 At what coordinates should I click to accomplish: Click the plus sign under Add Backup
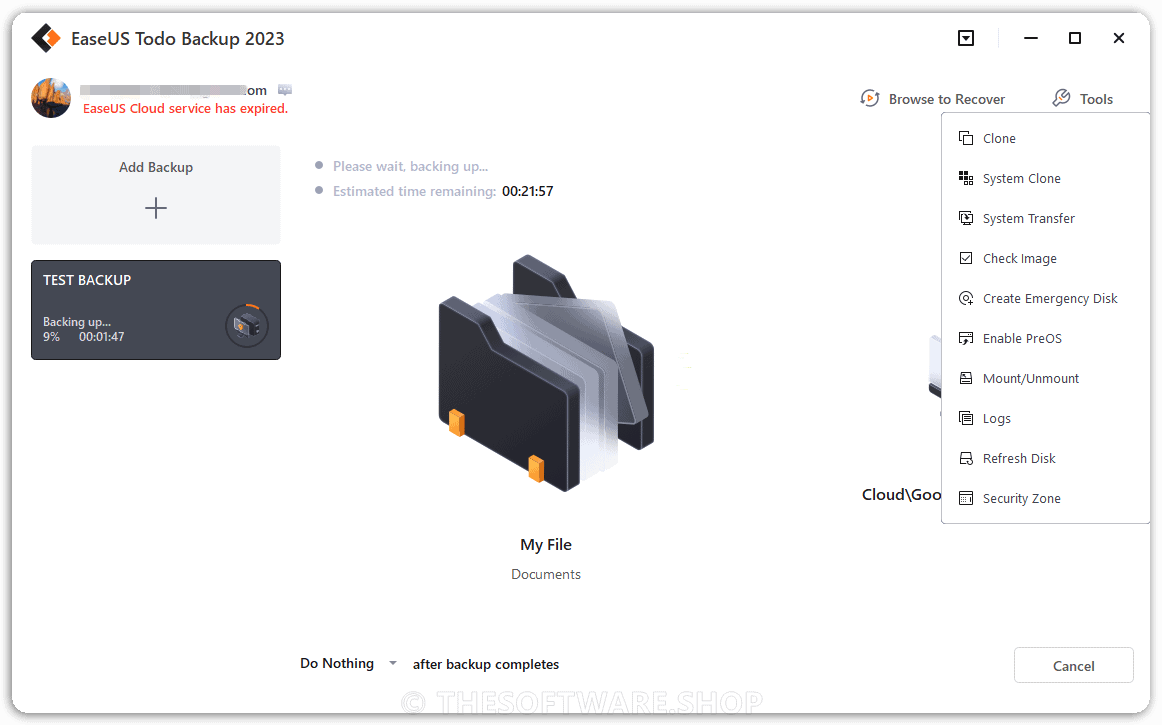tap(156, 208)
